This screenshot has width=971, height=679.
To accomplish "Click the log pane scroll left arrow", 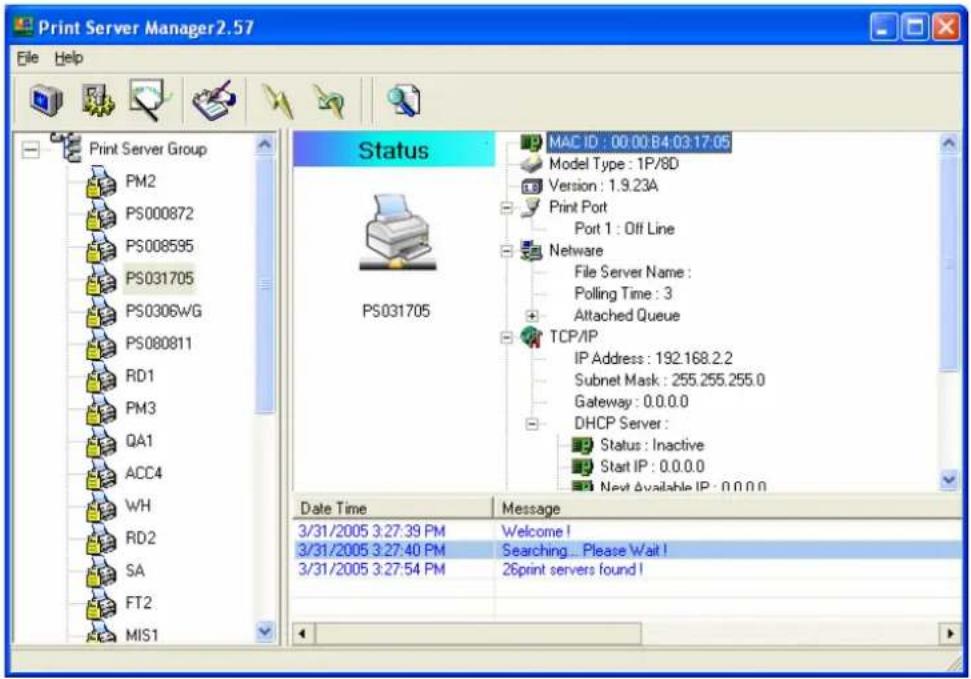I will [303, 634].
